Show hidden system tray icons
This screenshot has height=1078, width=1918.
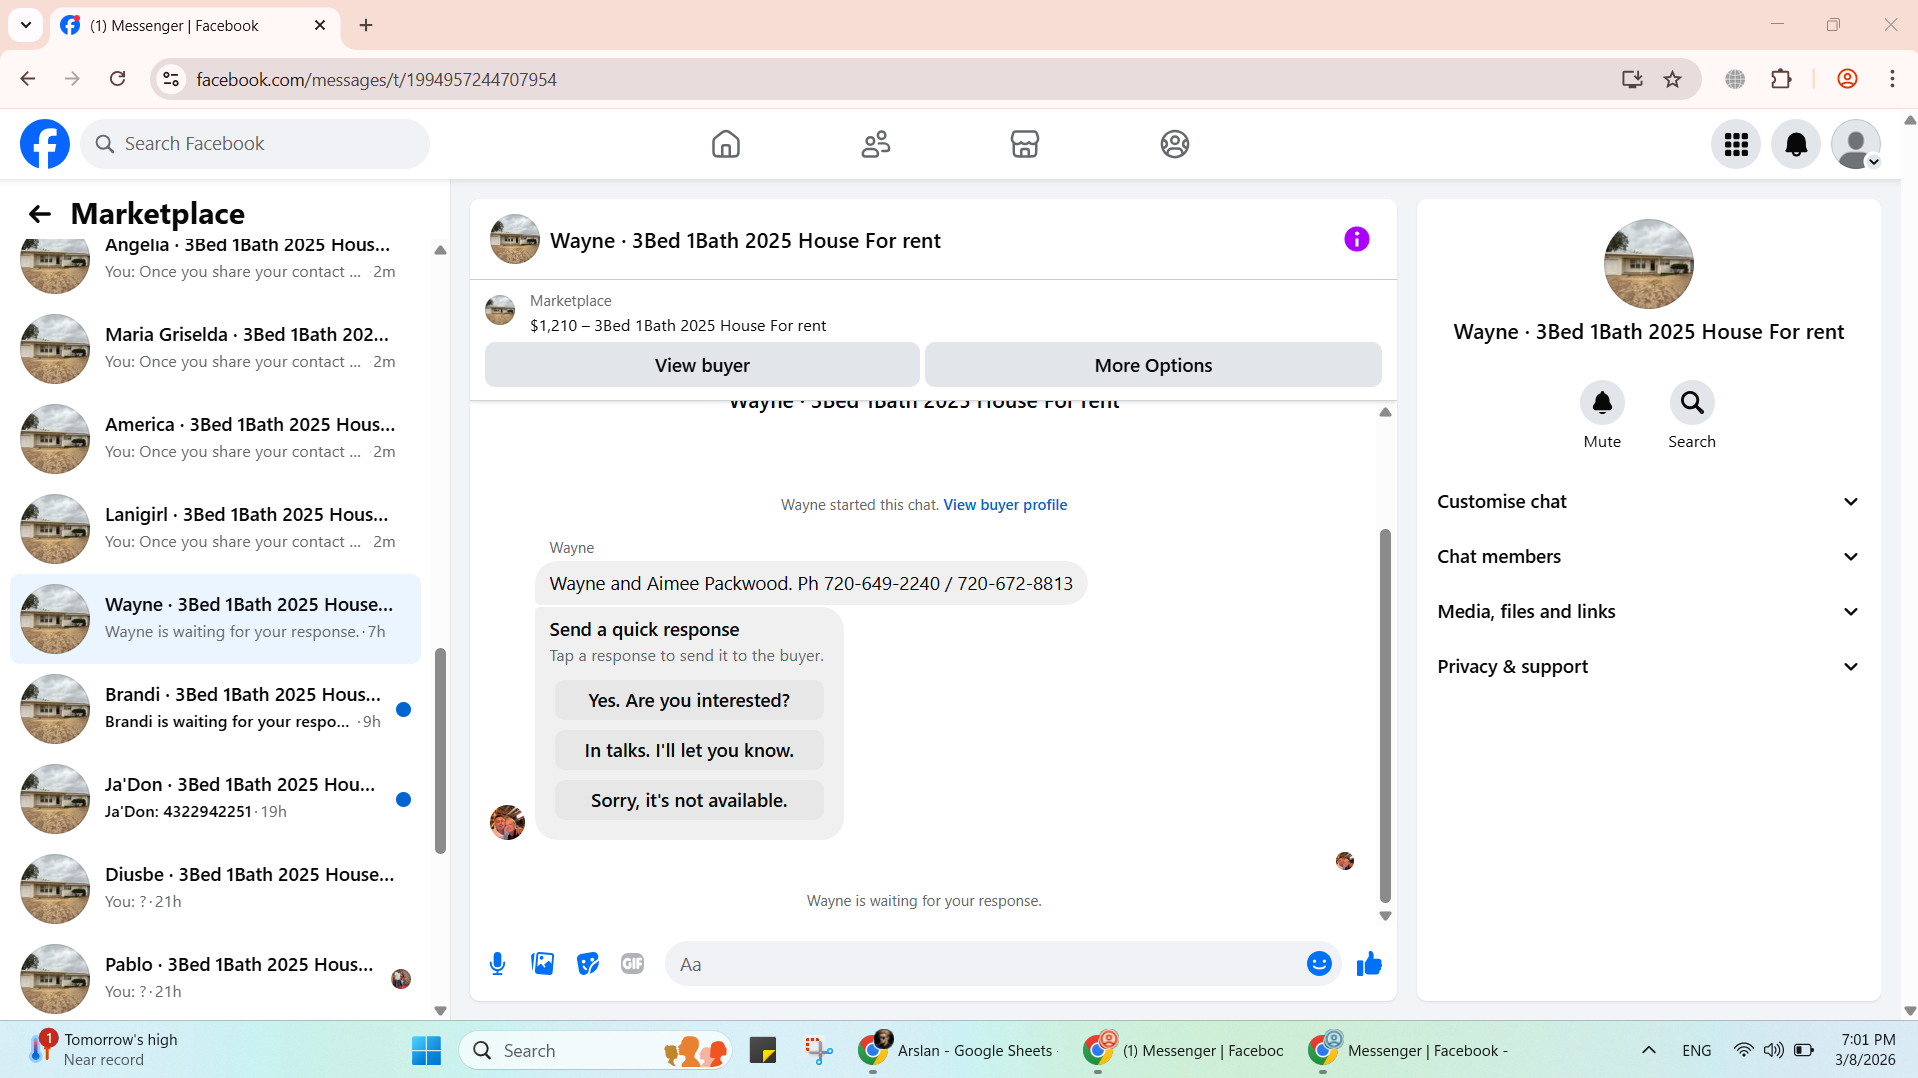[1649, 1051]
